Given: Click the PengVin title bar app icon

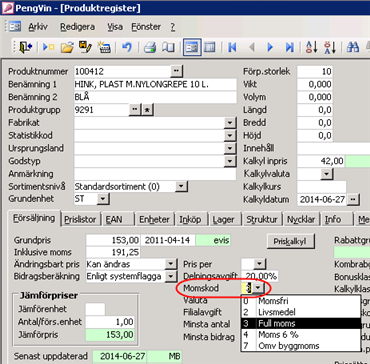Looking at the screenshot, I should pyautogui.click(x=8, y=7).
